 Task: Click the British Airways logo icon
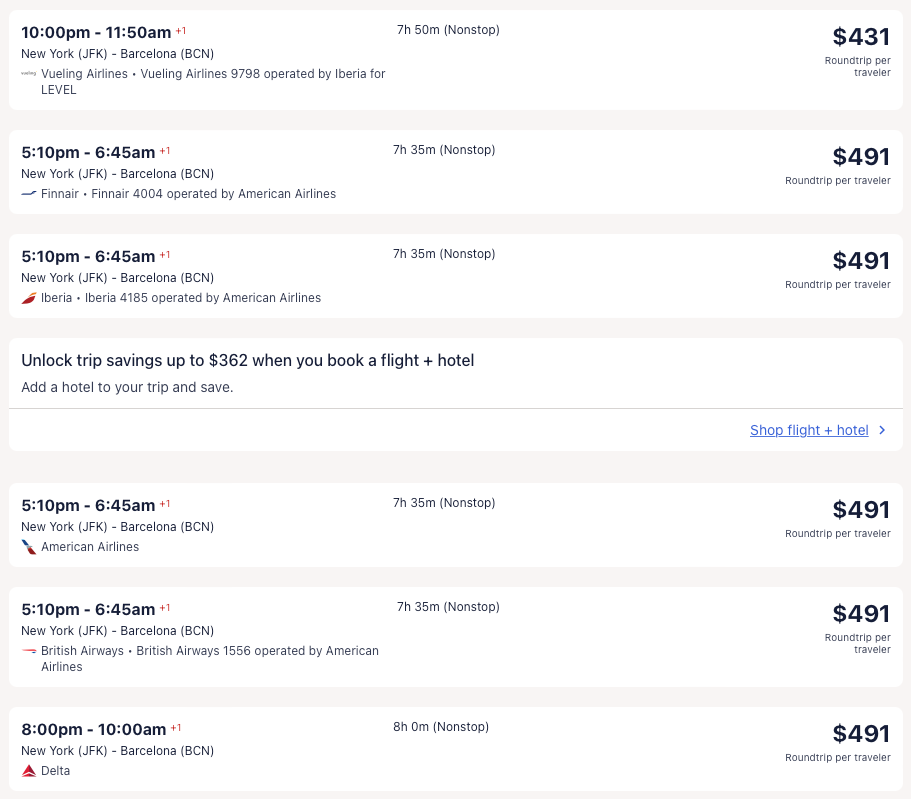tap(29, 651)
